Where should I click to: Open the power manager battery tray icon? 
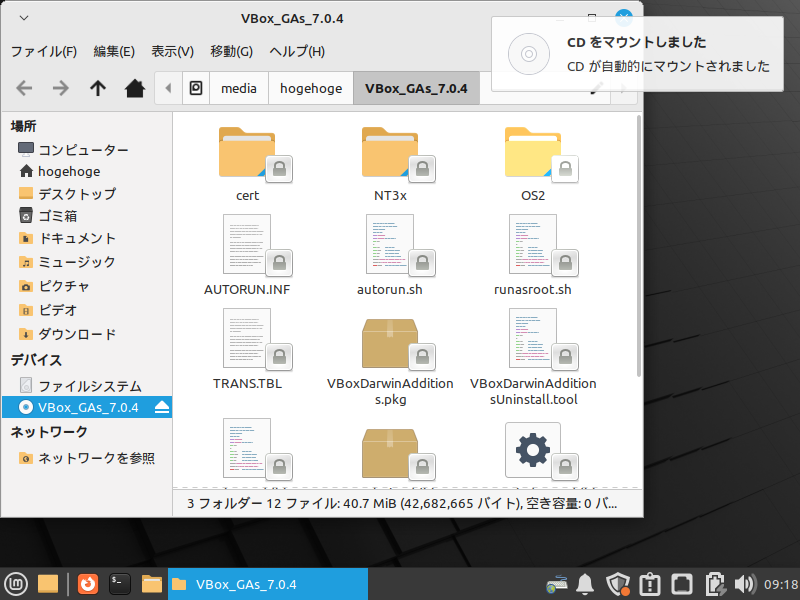[x=716, y=584]
